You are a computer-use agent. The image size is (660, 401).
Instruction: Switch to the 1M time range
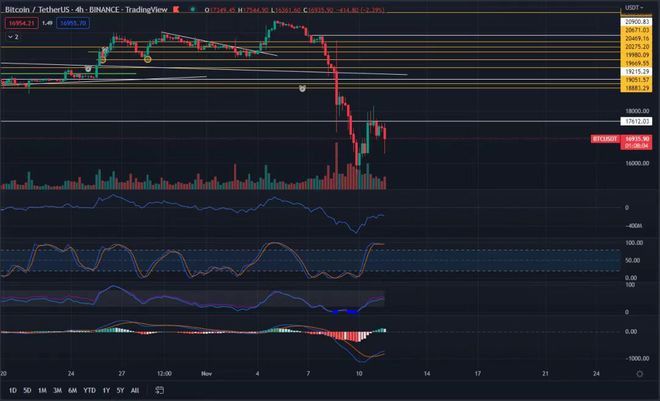point(43,390)
